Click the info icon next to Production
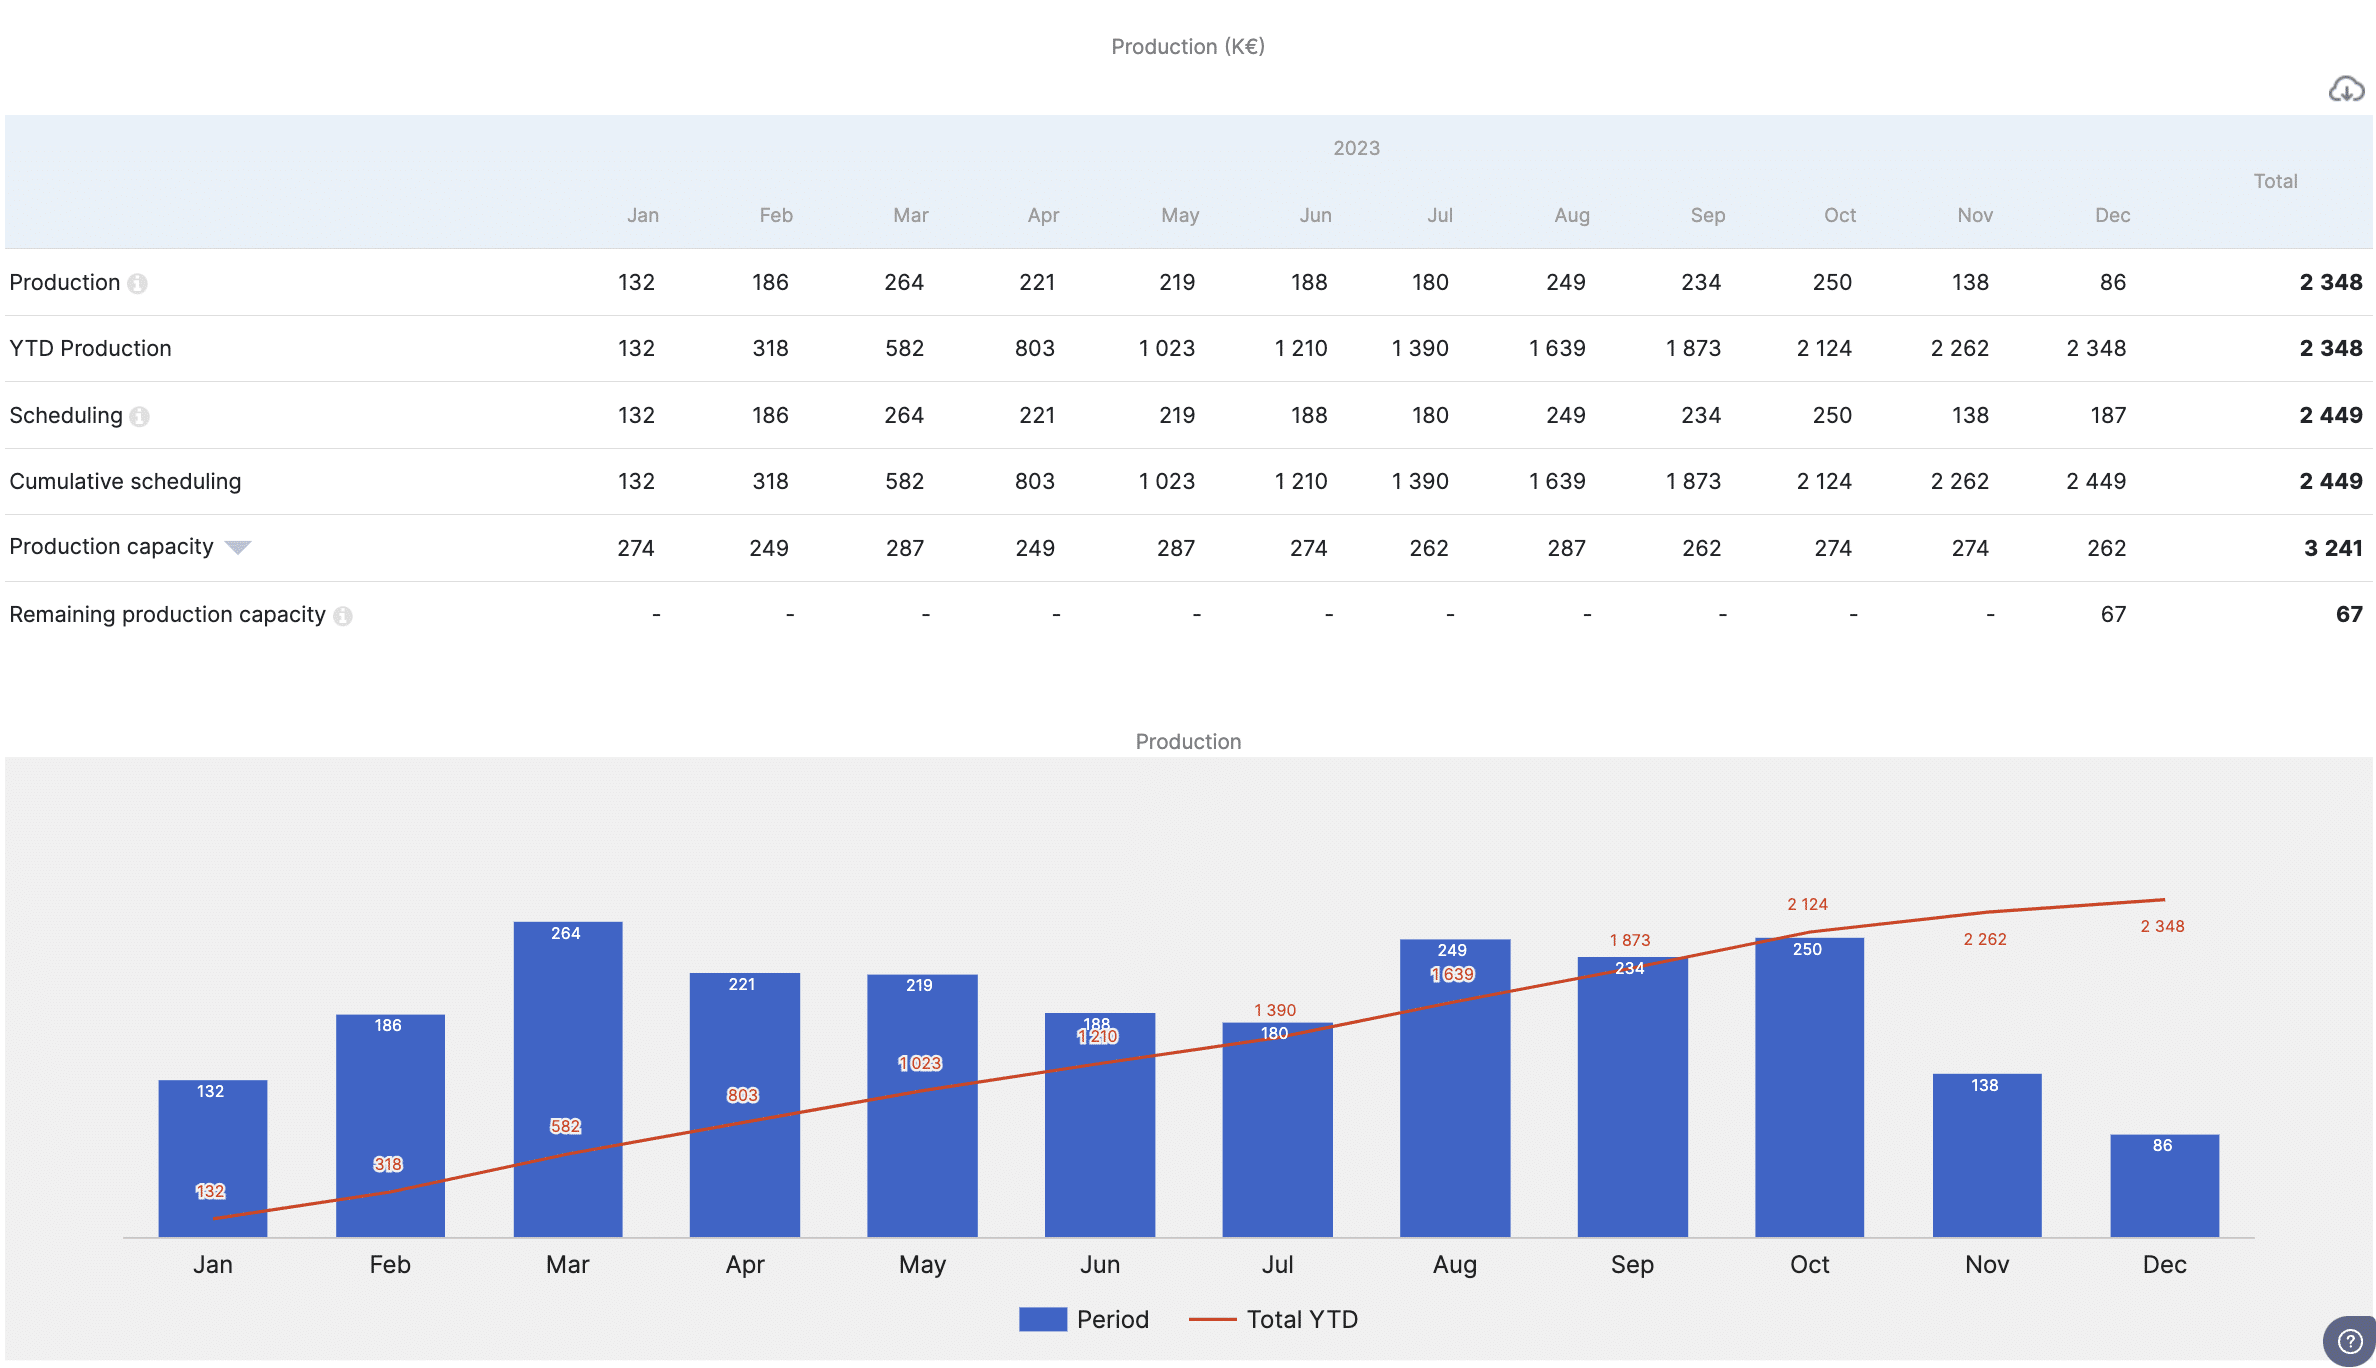 click(x=138, y=284)
